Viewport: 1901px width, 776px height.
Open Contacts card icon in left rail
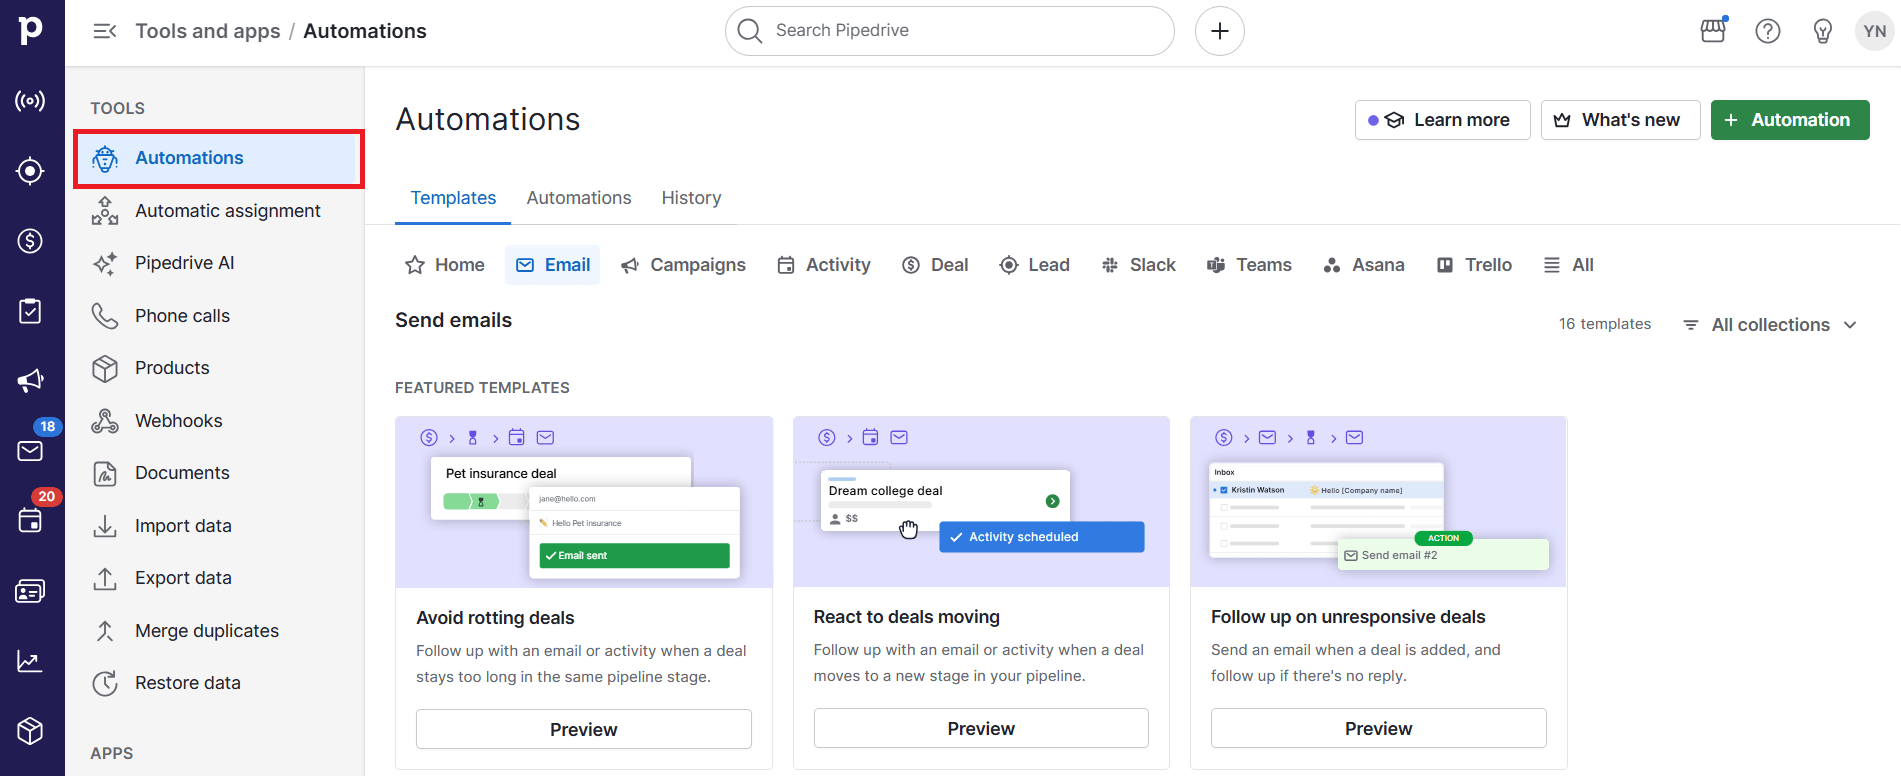point(30,591)
